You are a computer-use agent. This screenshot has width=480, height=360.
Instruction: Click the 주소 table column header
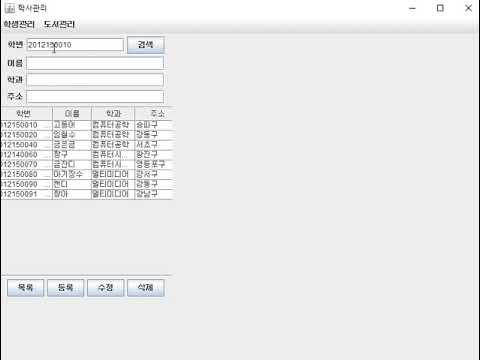pyautogui.click(x=154, y=113)
